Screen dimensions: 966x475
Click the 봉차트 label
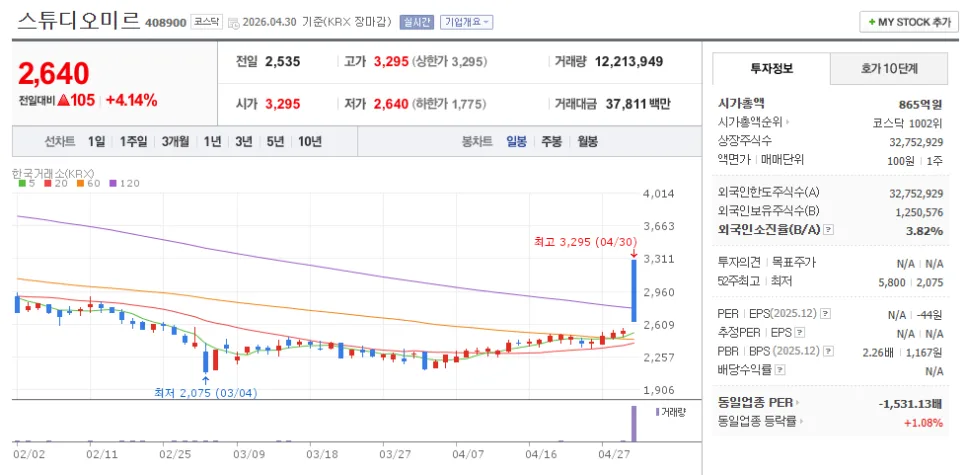pos(477,141)
